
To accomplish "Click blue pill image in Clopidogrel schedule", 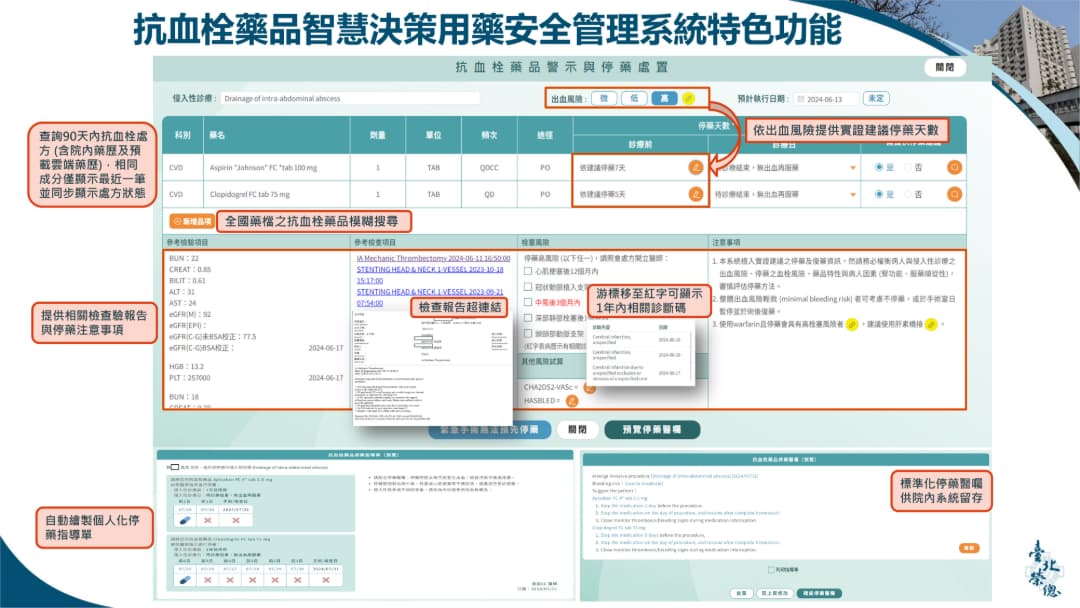I will [x=185, y=580].
